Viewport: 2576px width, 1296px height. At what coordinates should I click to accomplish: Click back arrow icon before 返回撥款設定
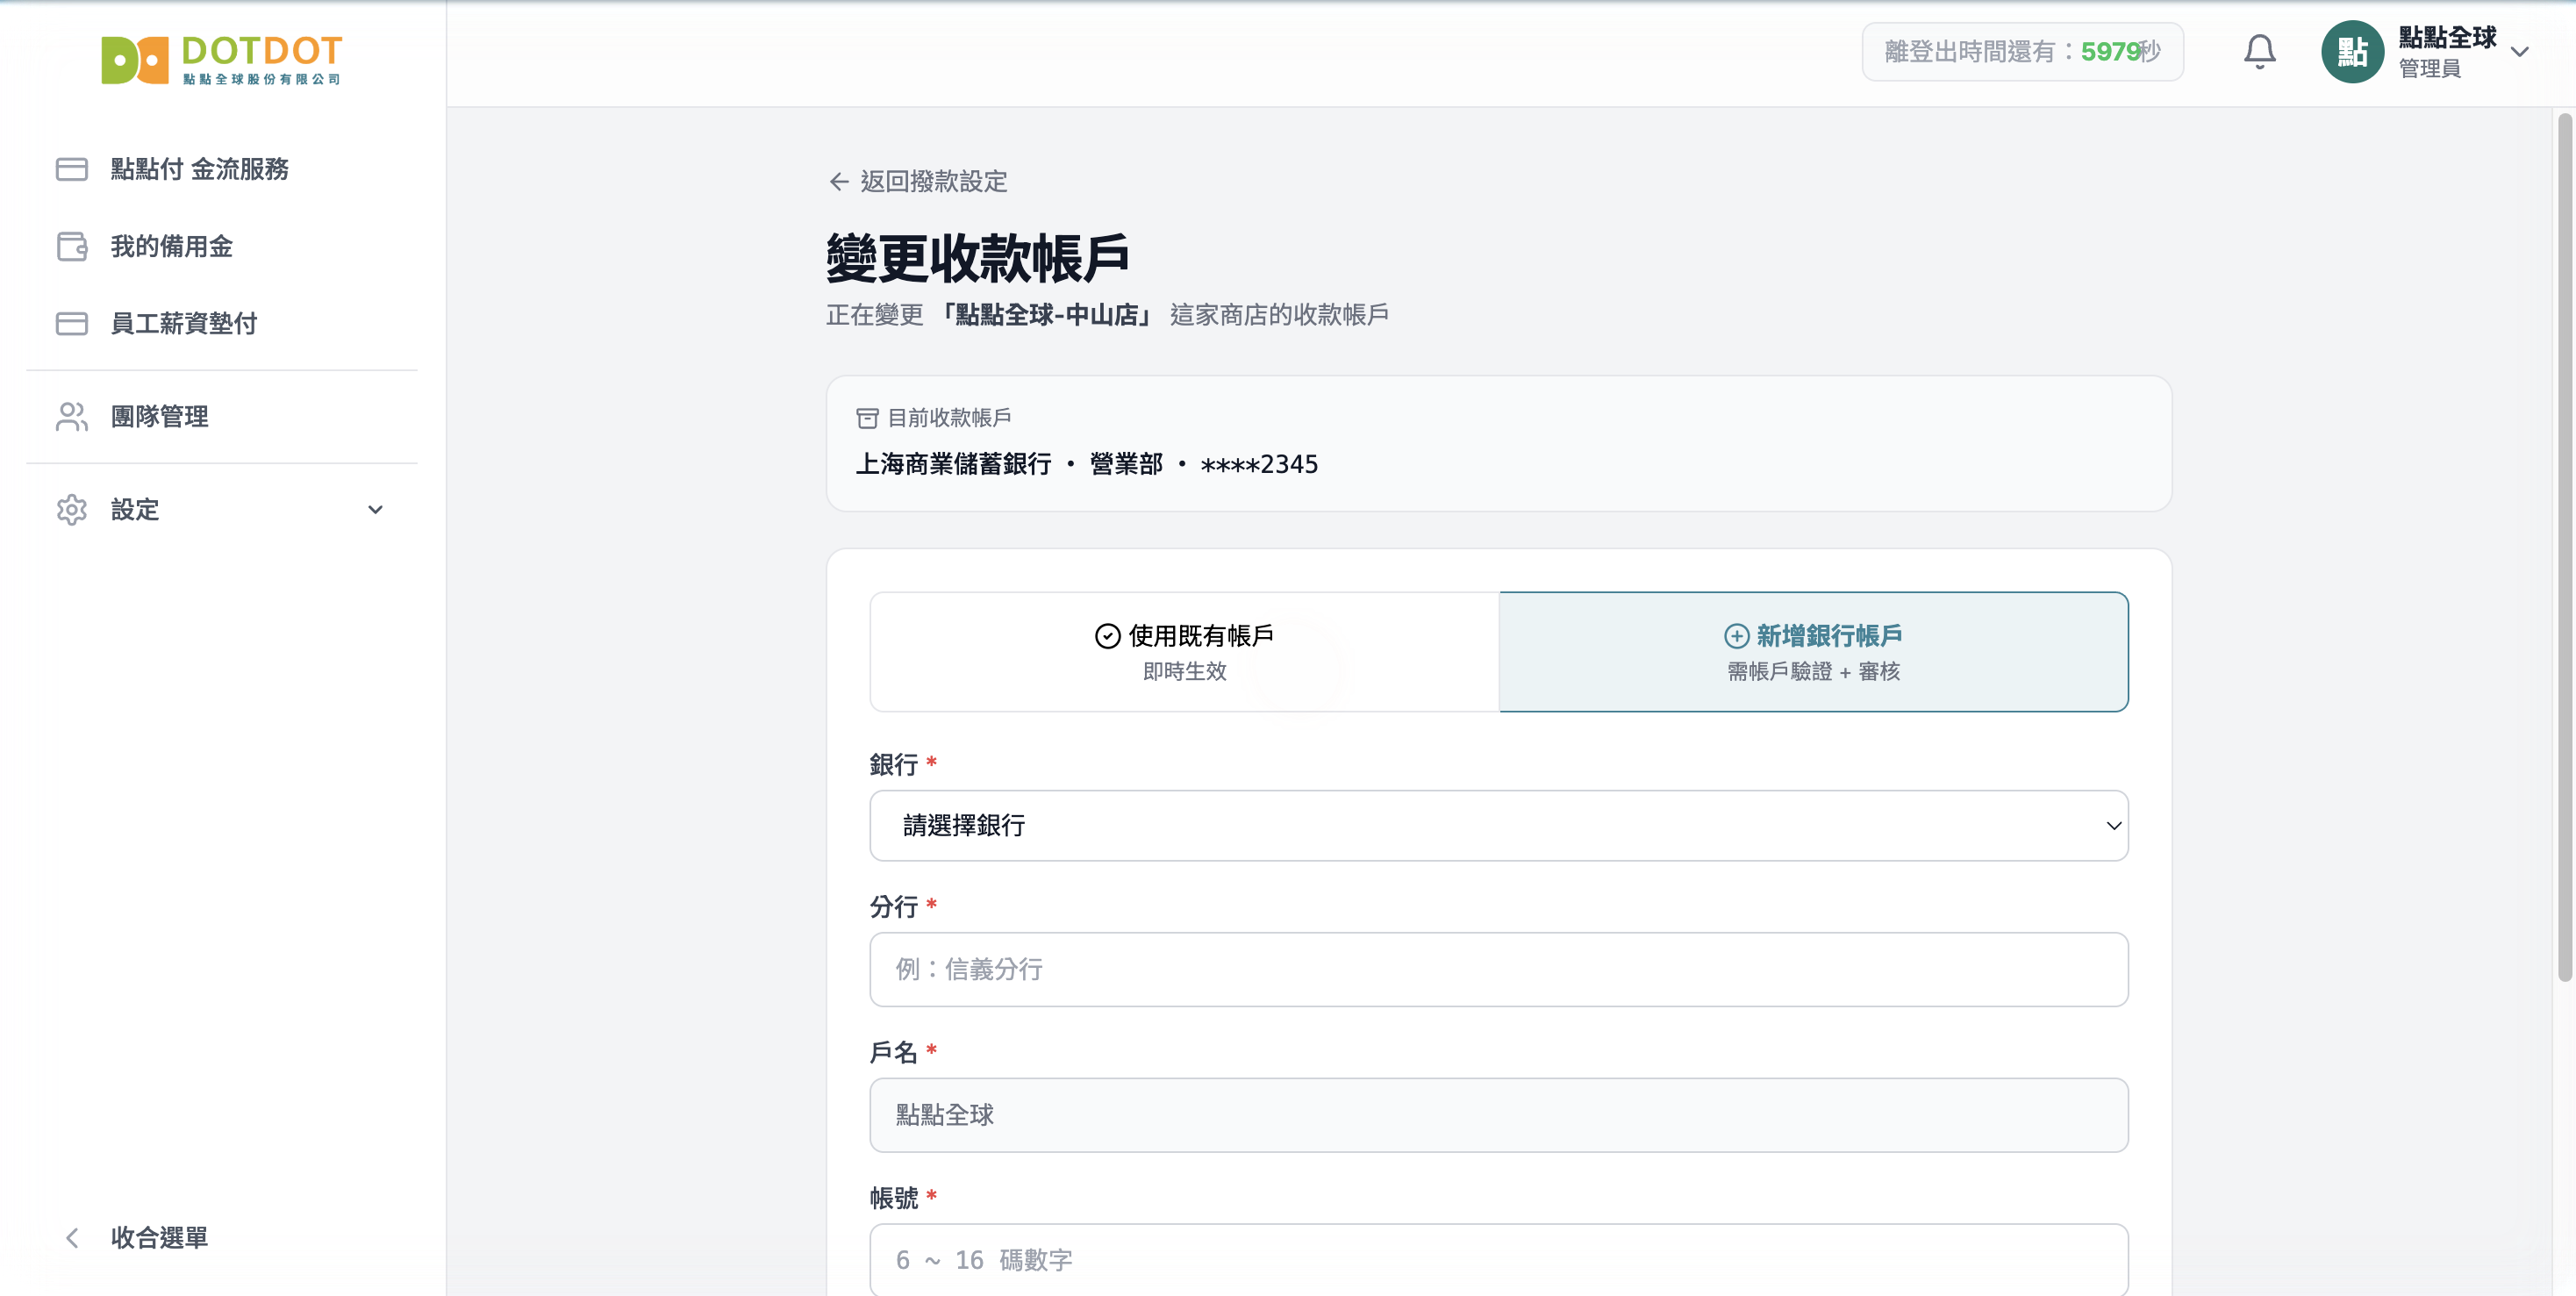pos(838,181)
